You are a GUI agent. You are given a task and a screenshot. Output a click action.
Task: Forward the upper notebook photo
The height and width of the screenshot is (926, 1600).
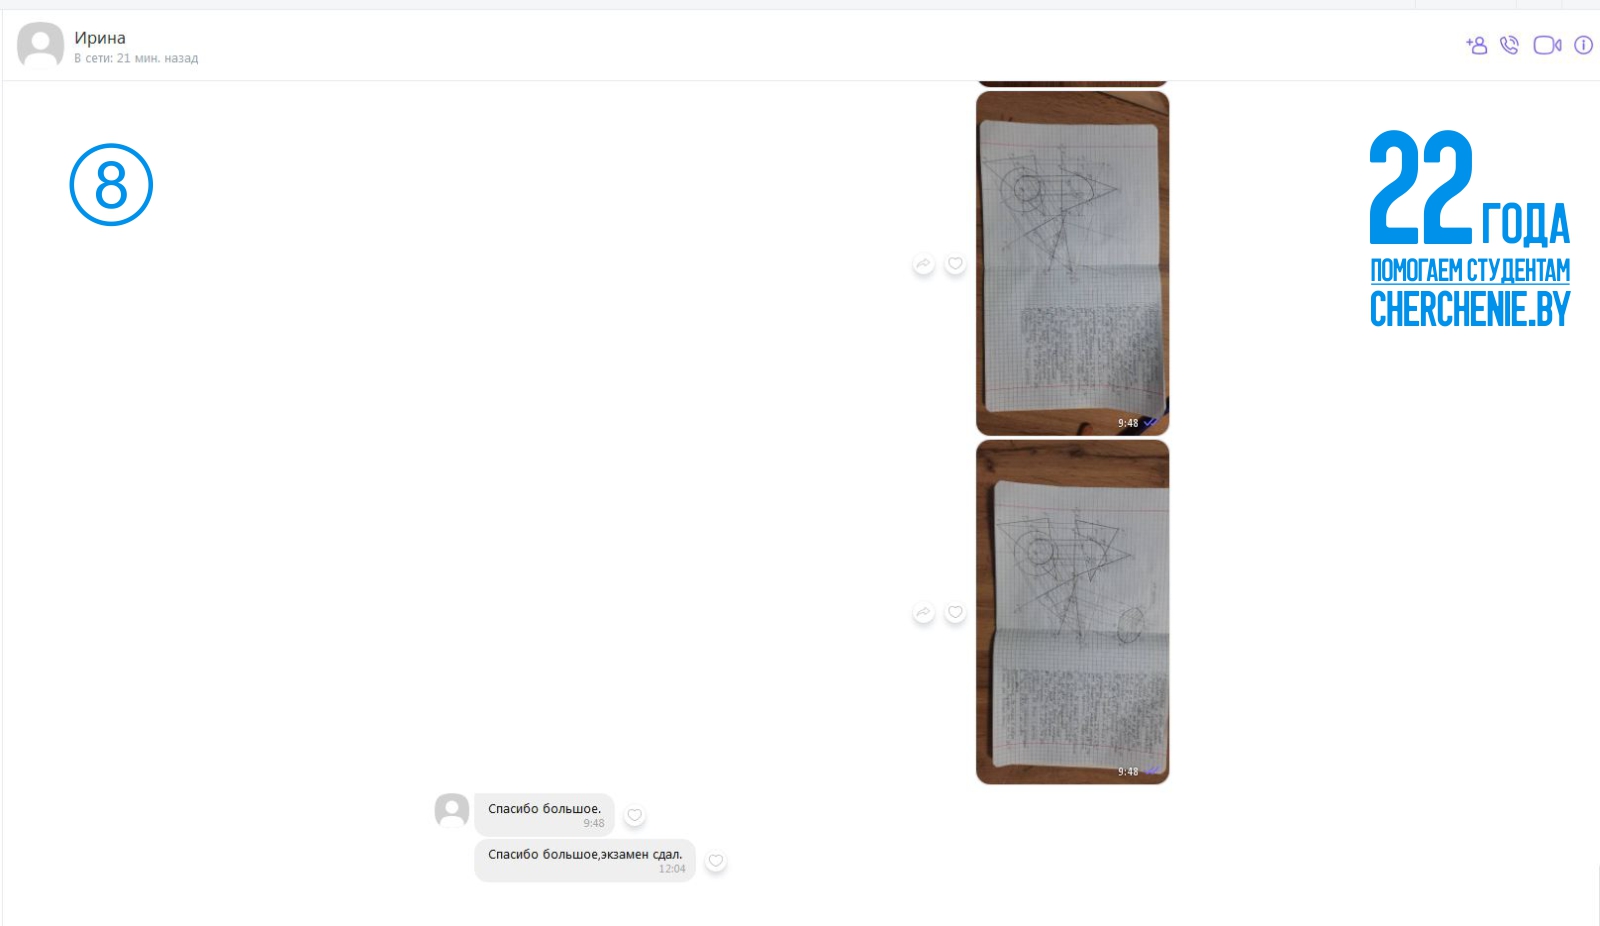923,264
